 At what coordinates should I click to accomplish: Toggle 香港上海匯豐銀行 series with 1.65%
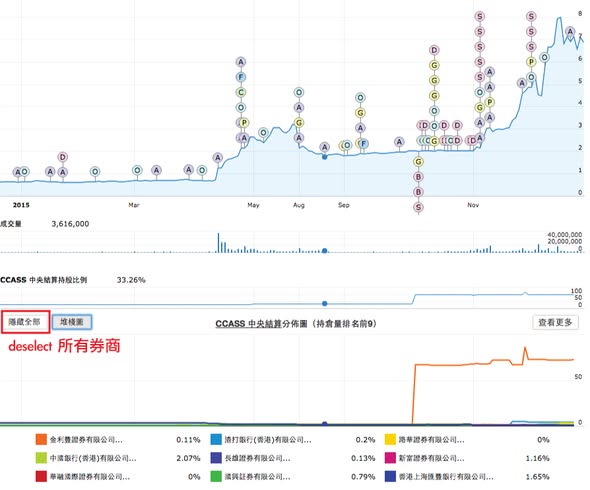467,476
